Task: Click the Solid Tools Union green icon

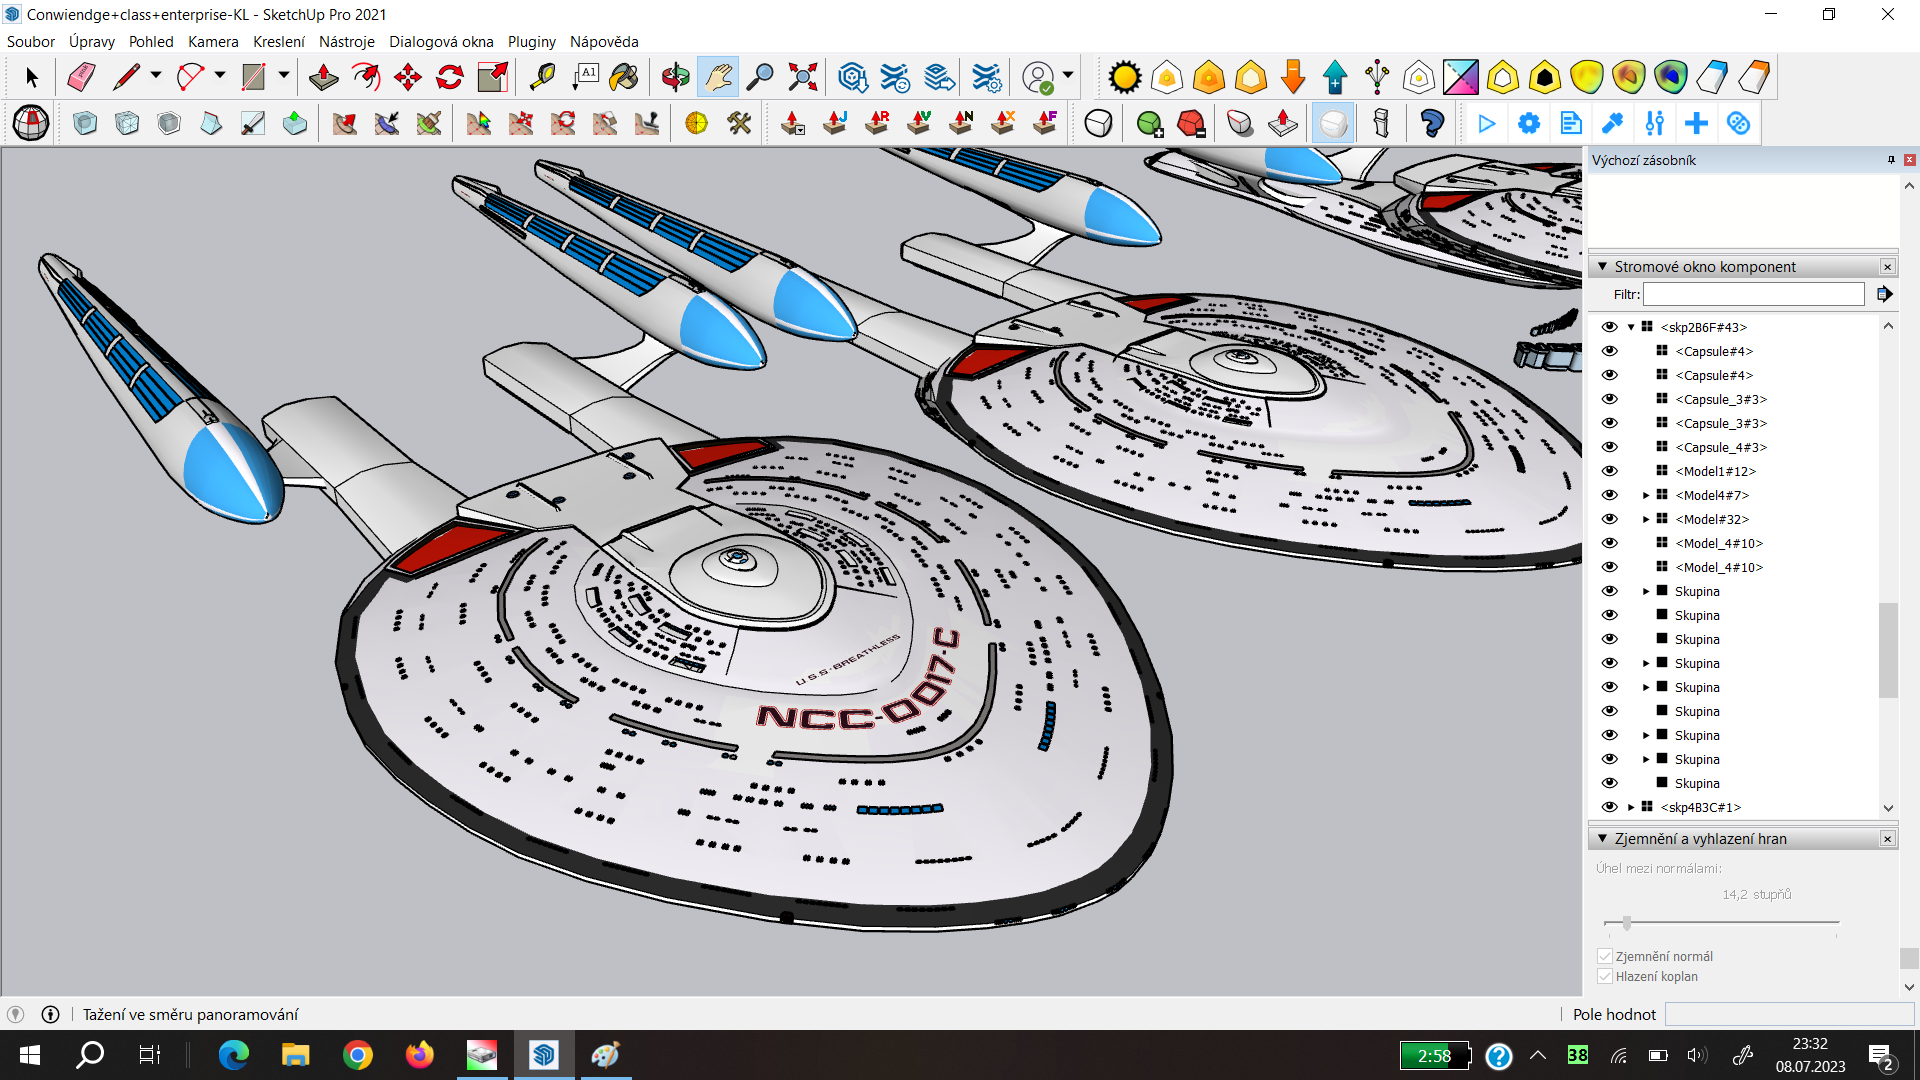Action: click(1149, 124)
